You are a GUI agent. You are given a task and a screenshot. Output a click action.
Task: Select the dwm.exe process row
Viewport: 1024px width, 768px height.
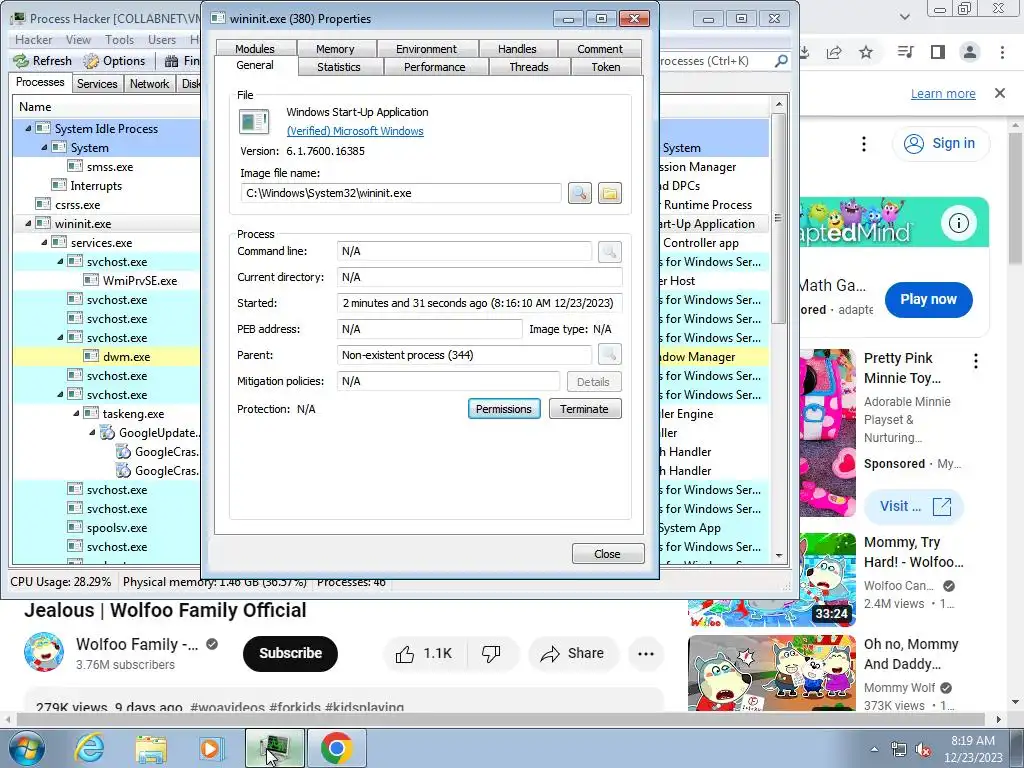point(106,357)
